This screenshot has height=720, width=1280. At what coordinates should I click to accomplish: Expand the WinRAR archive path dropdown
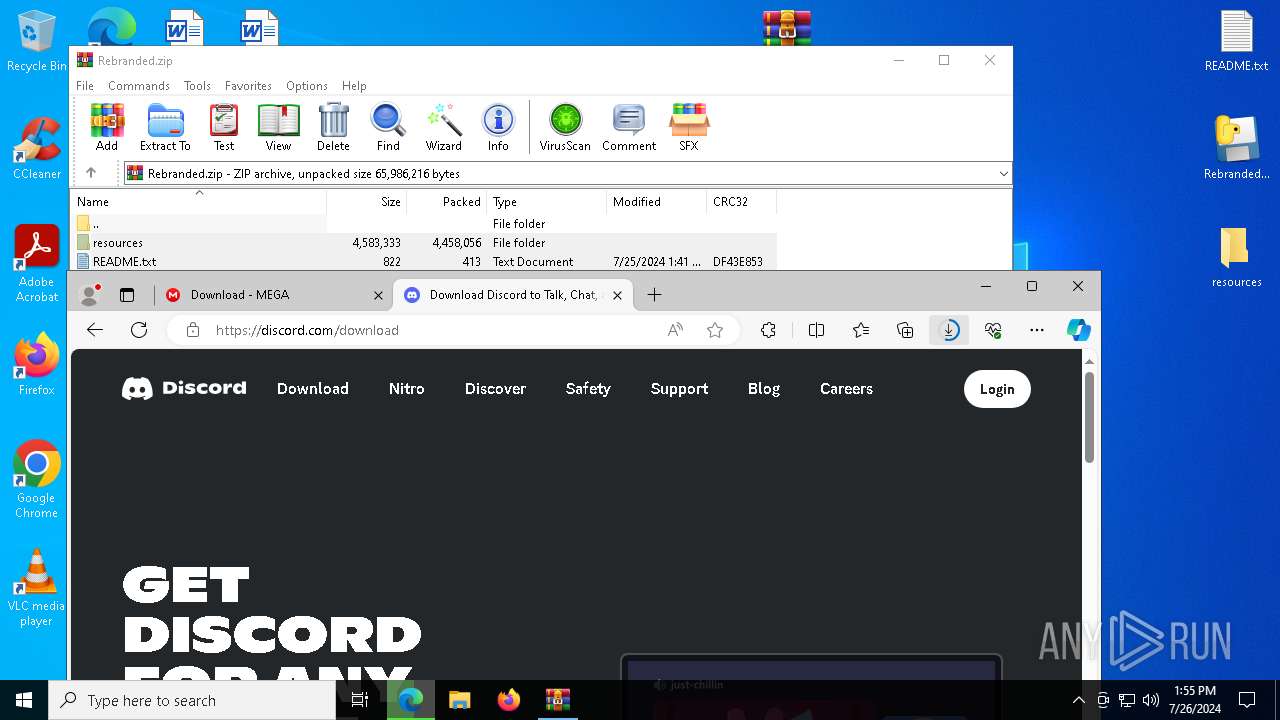[1003, 173]
